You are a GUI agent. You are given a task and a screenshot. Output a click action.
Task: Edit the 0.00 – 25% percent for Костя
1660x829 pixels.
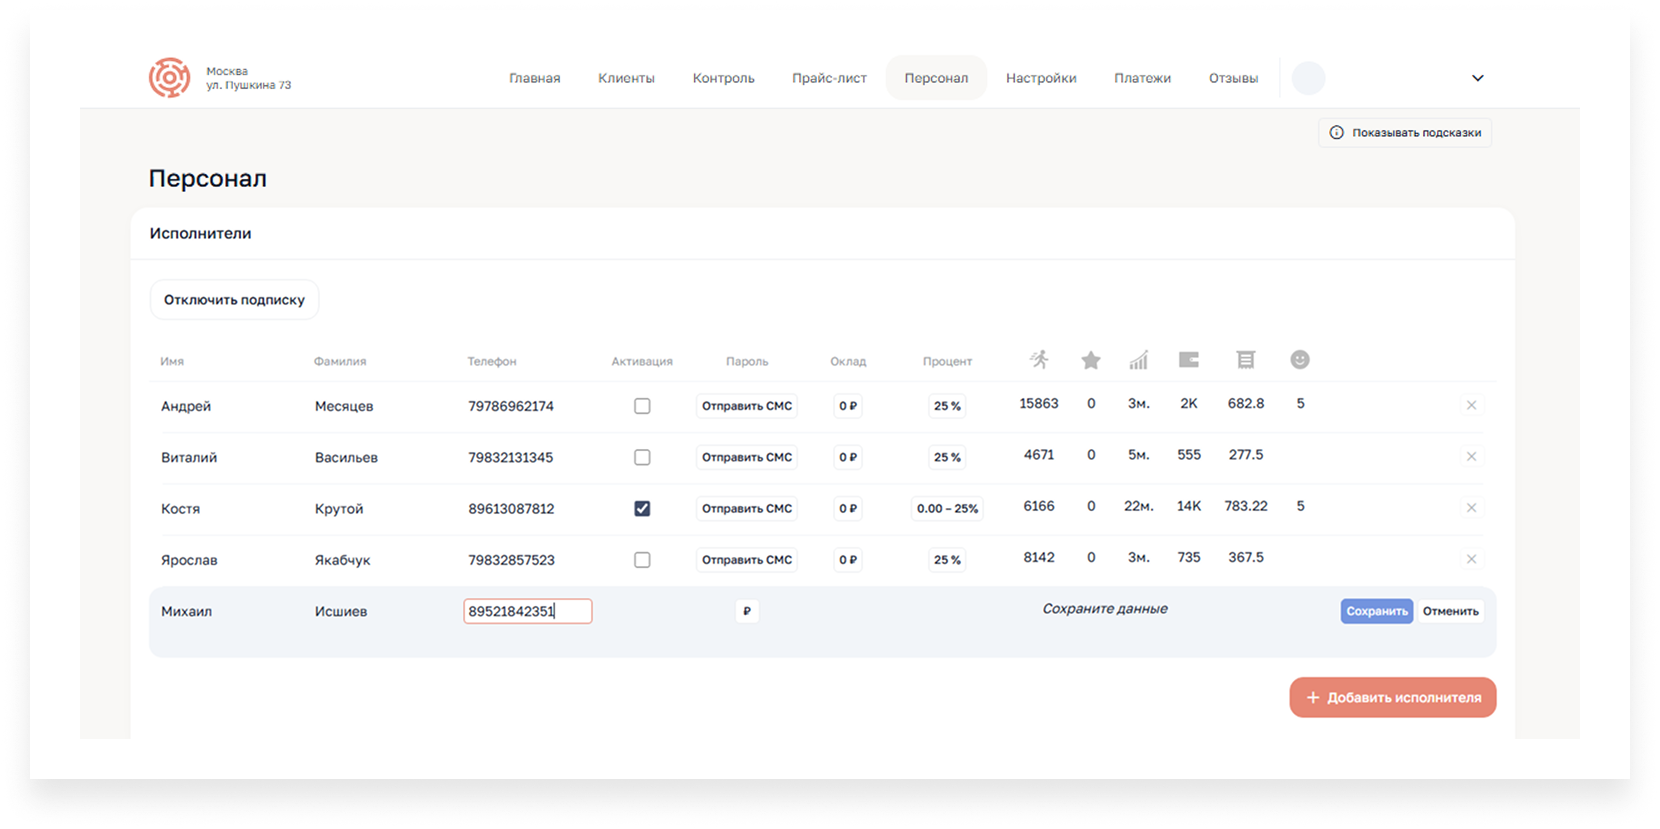pyautogui.click(x=947, y=509)
